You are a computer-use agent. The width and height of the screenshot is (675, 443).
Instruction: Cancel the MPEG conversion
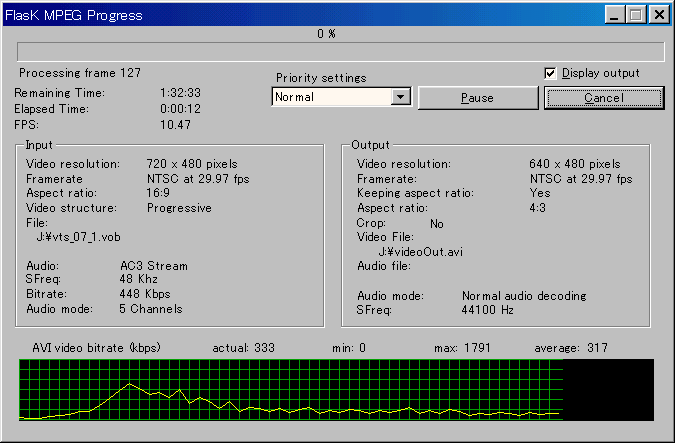point(603,98)
